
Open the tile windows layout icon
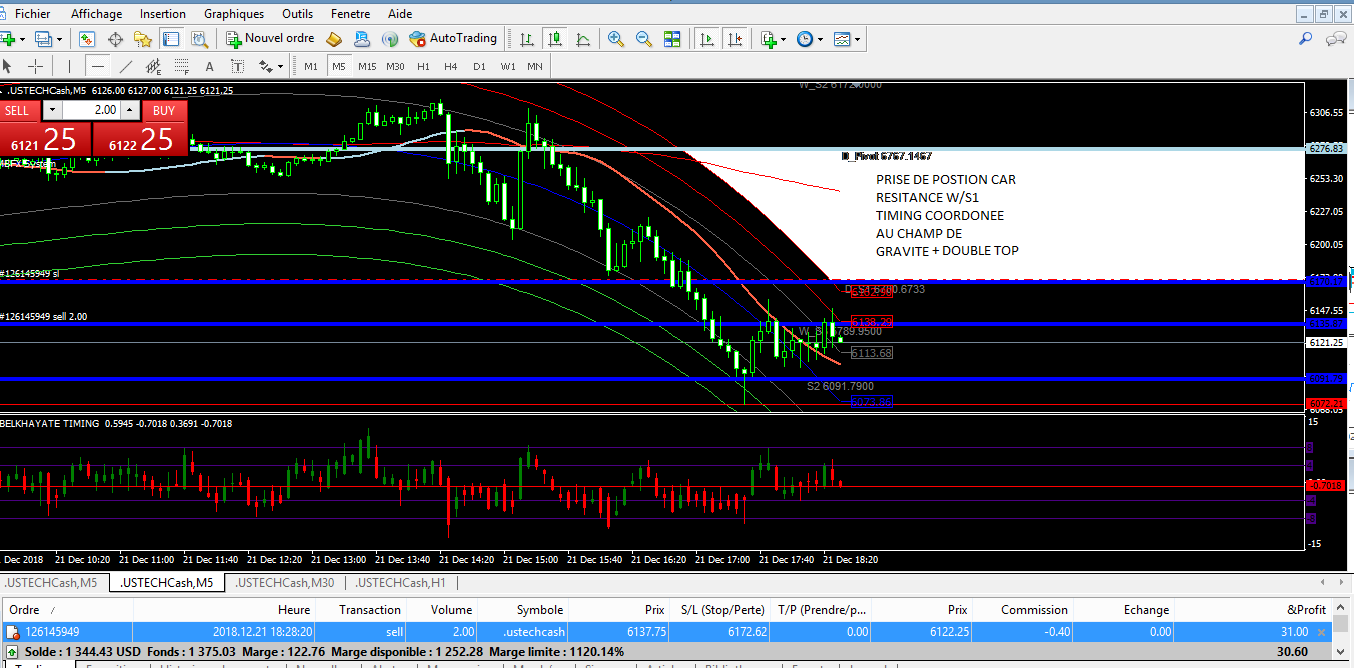pyautogui.click(x=672, y=39)
